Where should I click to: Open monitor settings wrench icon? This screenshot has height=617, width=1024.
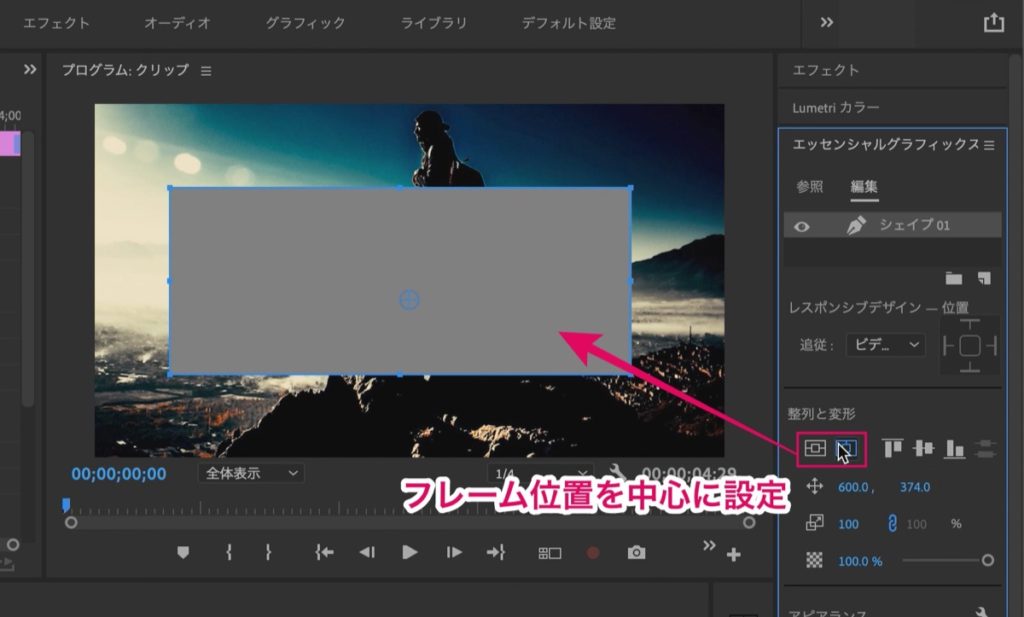(616, 471)
